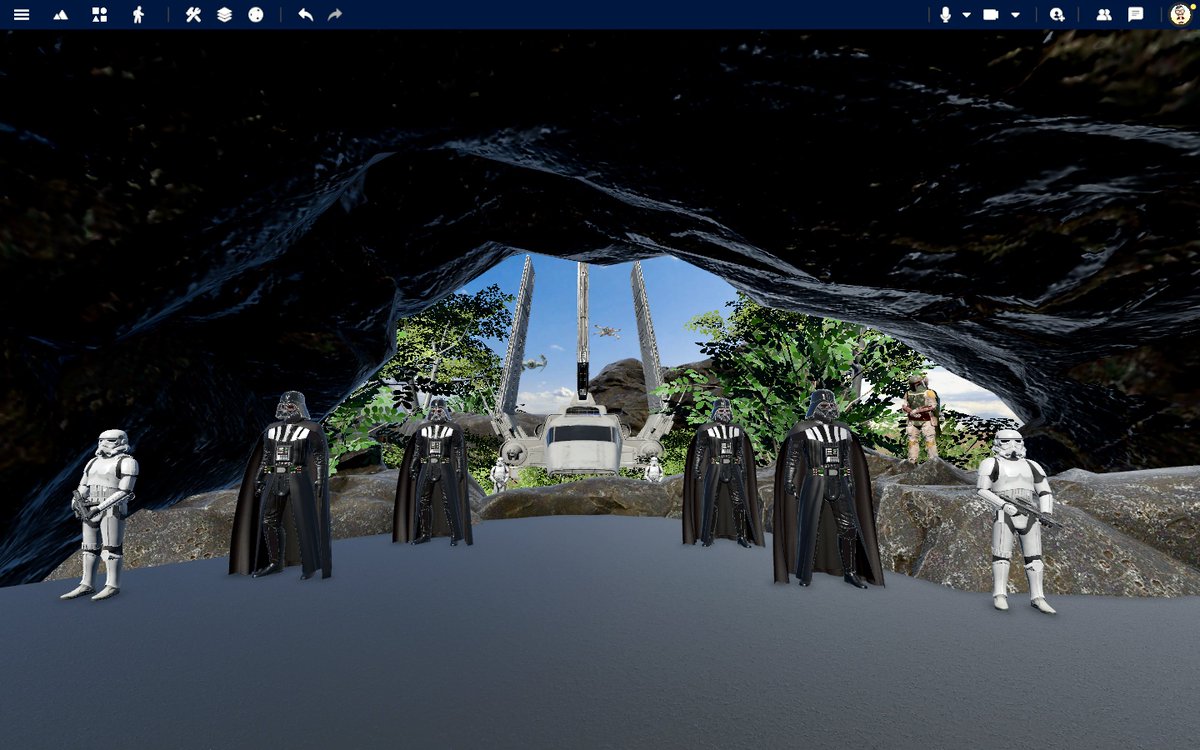
Task: Expand the microphone options arrow
Action: click(x=967, y=15)
